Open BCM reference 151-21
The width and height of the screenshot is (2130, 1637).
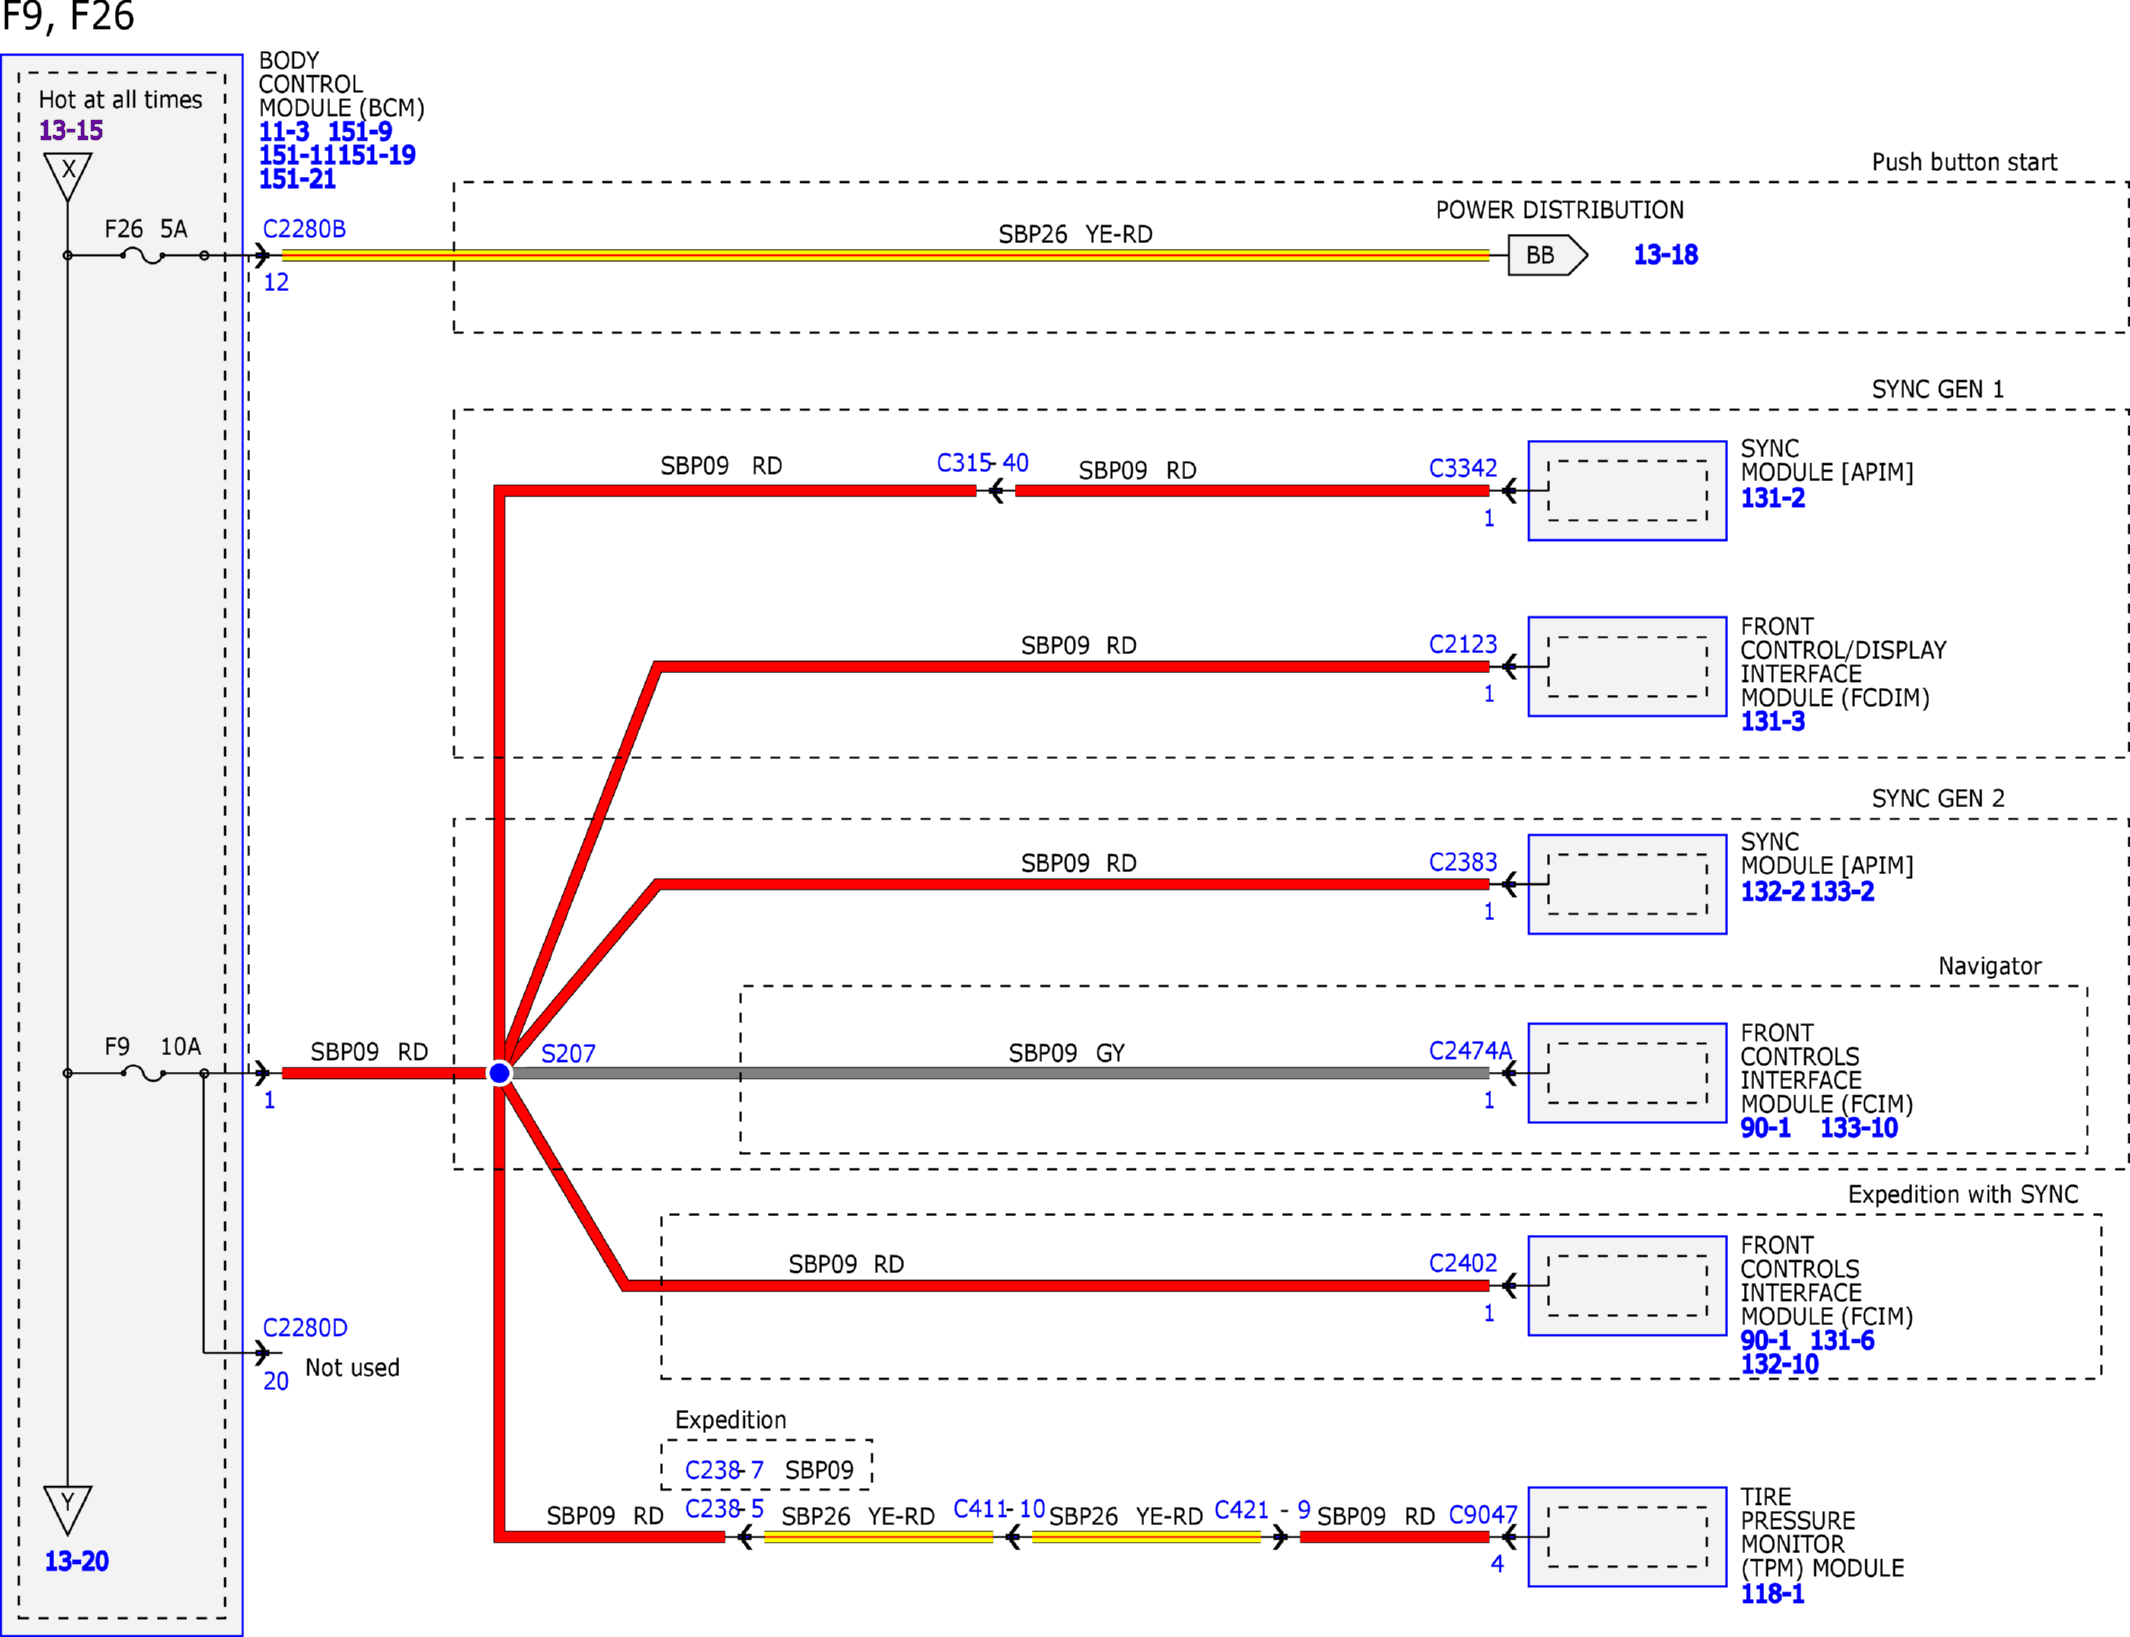coord(297,179)
